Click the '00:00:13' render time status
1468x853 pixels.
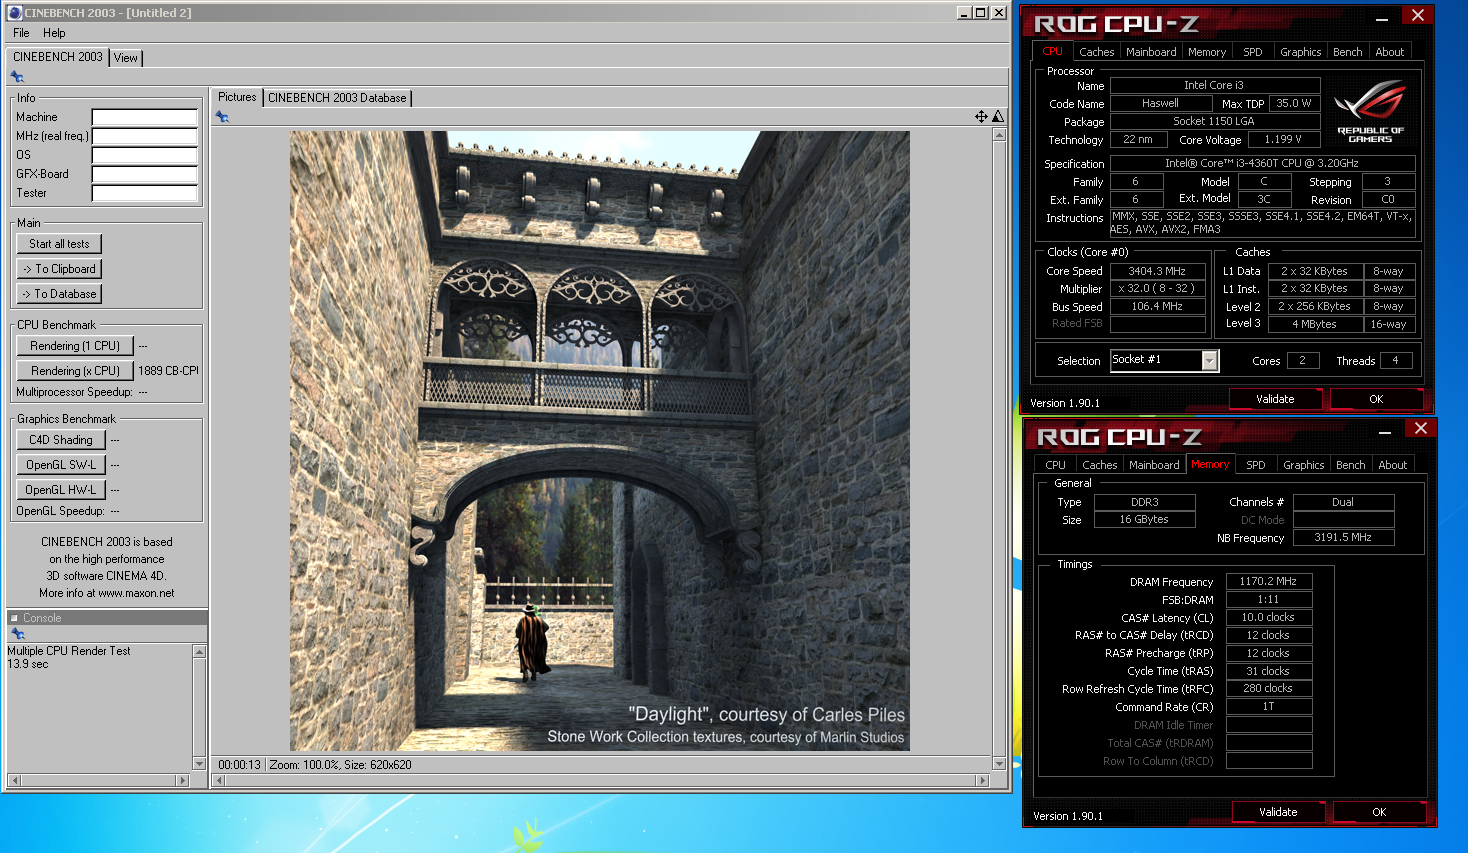click(239, 765)
